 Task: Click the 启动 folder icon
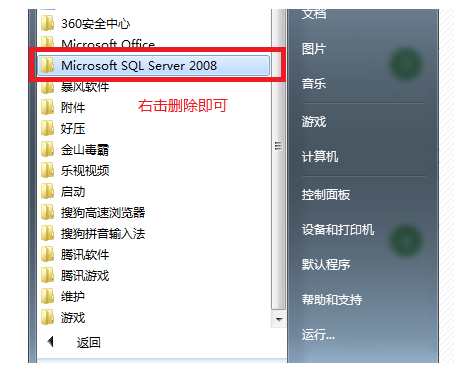coord(47,191)
